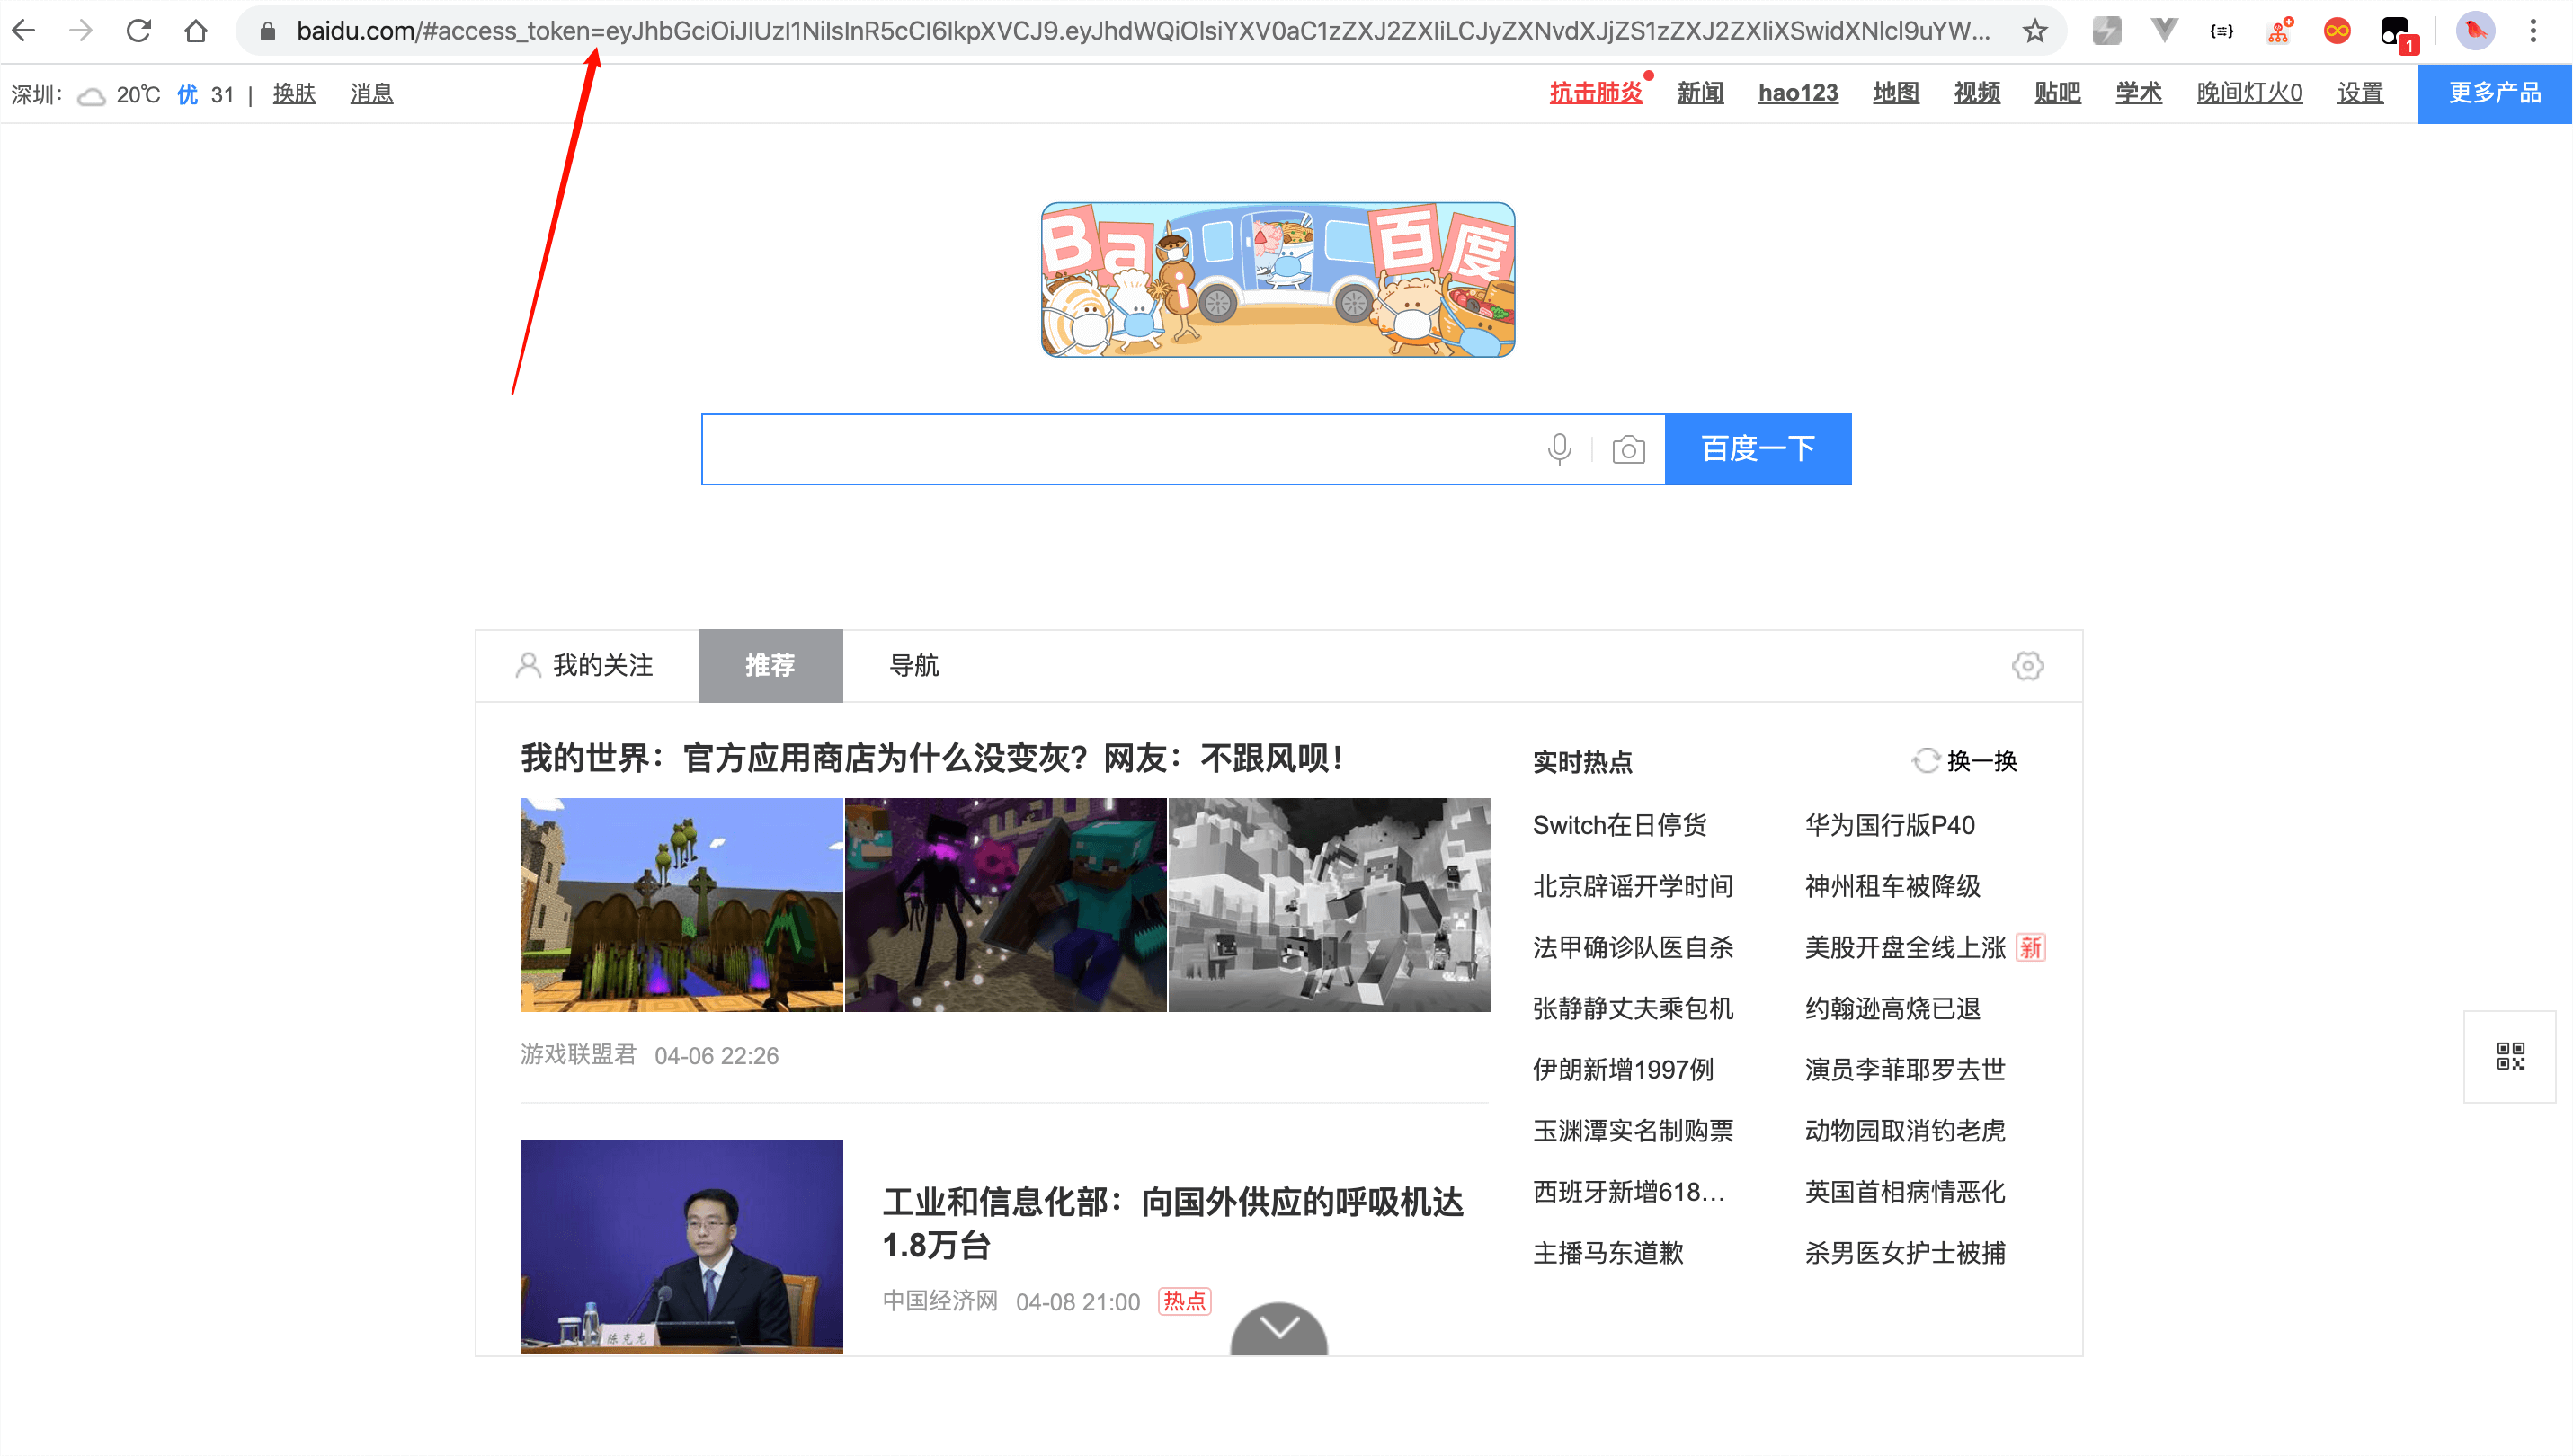2573x1456 pixels.
Task: Open the hao123 link
Action: tap(1798, 94)
